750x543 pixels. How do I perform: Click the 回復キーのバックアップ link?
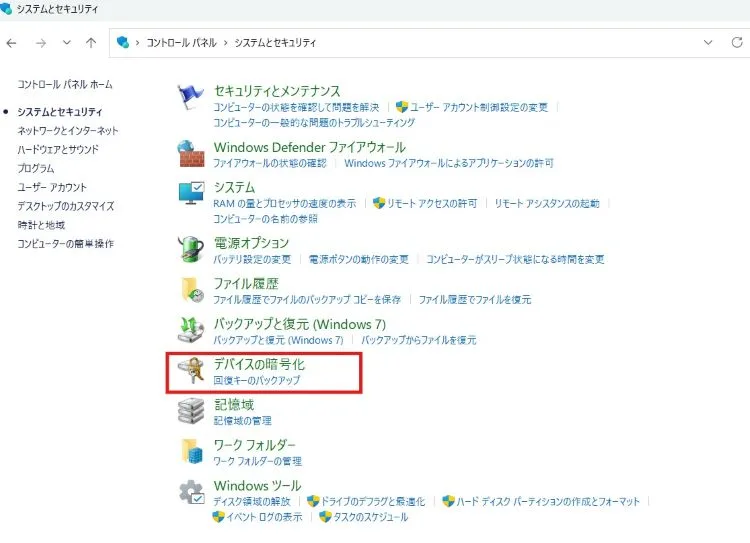point(256,381)
